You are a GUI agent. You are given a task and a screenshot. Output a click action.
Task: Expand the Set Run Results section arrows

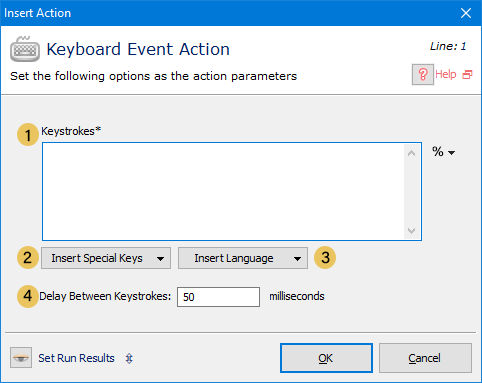coord(129,359)
